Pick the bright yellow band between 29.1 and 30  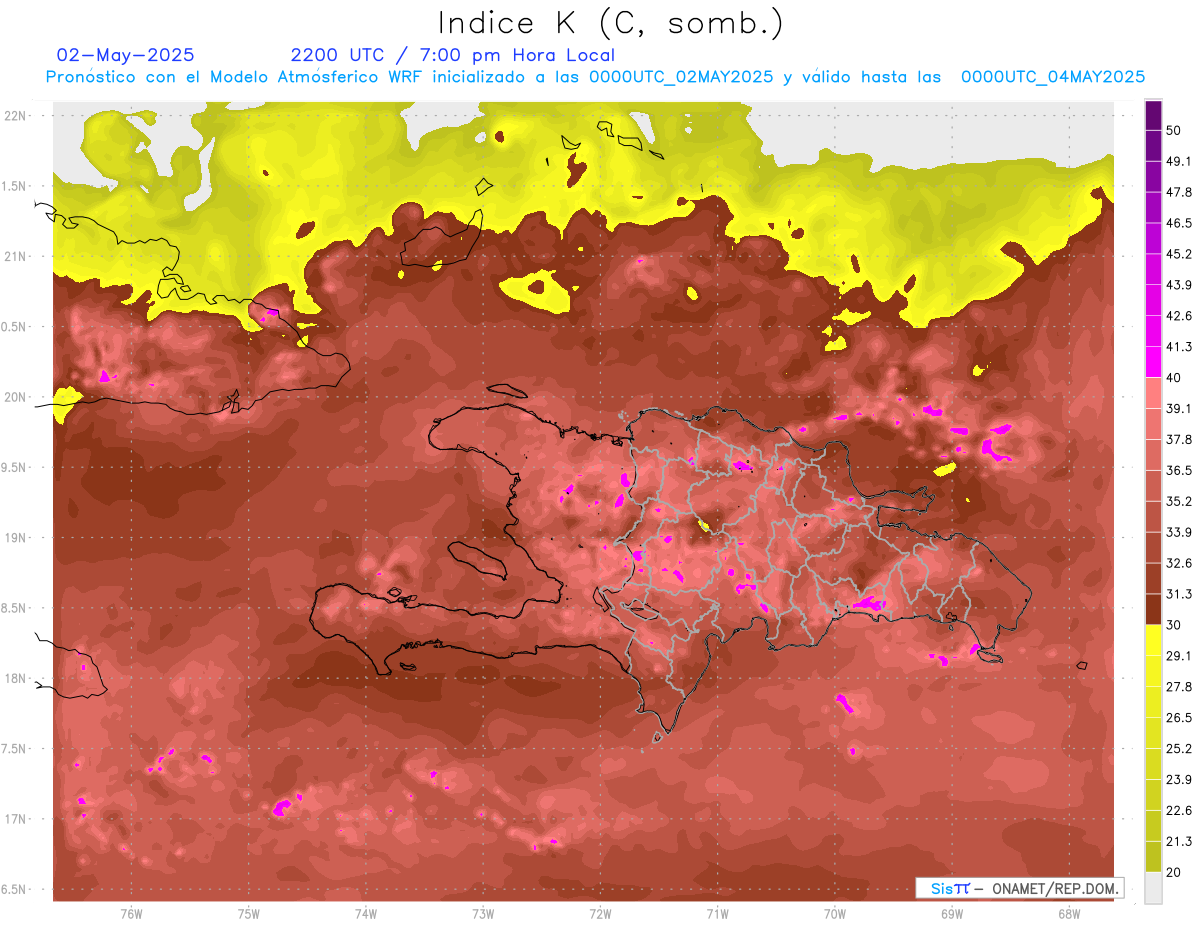pyautogui.click(x=1153, y=640)
